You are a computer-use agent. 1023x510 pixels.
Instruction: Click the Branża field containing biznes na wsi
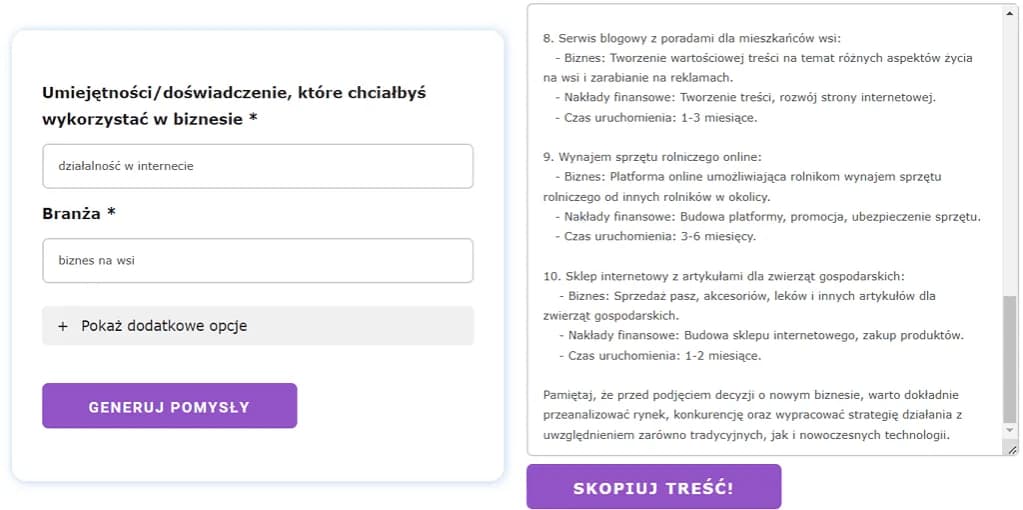coord(257,260)
